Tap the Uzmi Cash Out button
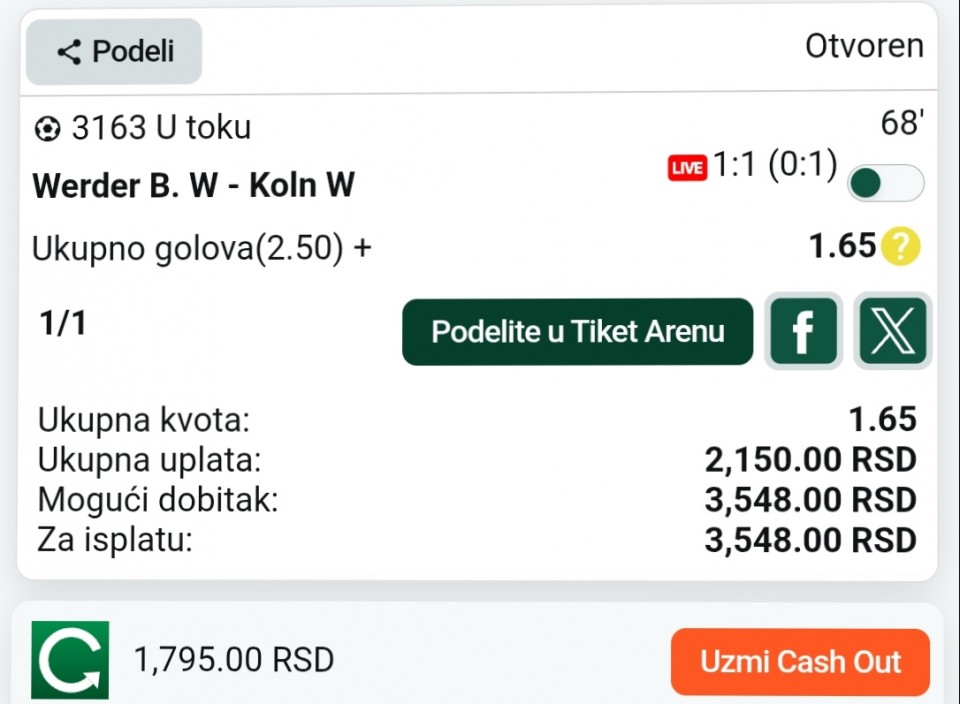Viewport: 960px width, 704px height. 800,661
